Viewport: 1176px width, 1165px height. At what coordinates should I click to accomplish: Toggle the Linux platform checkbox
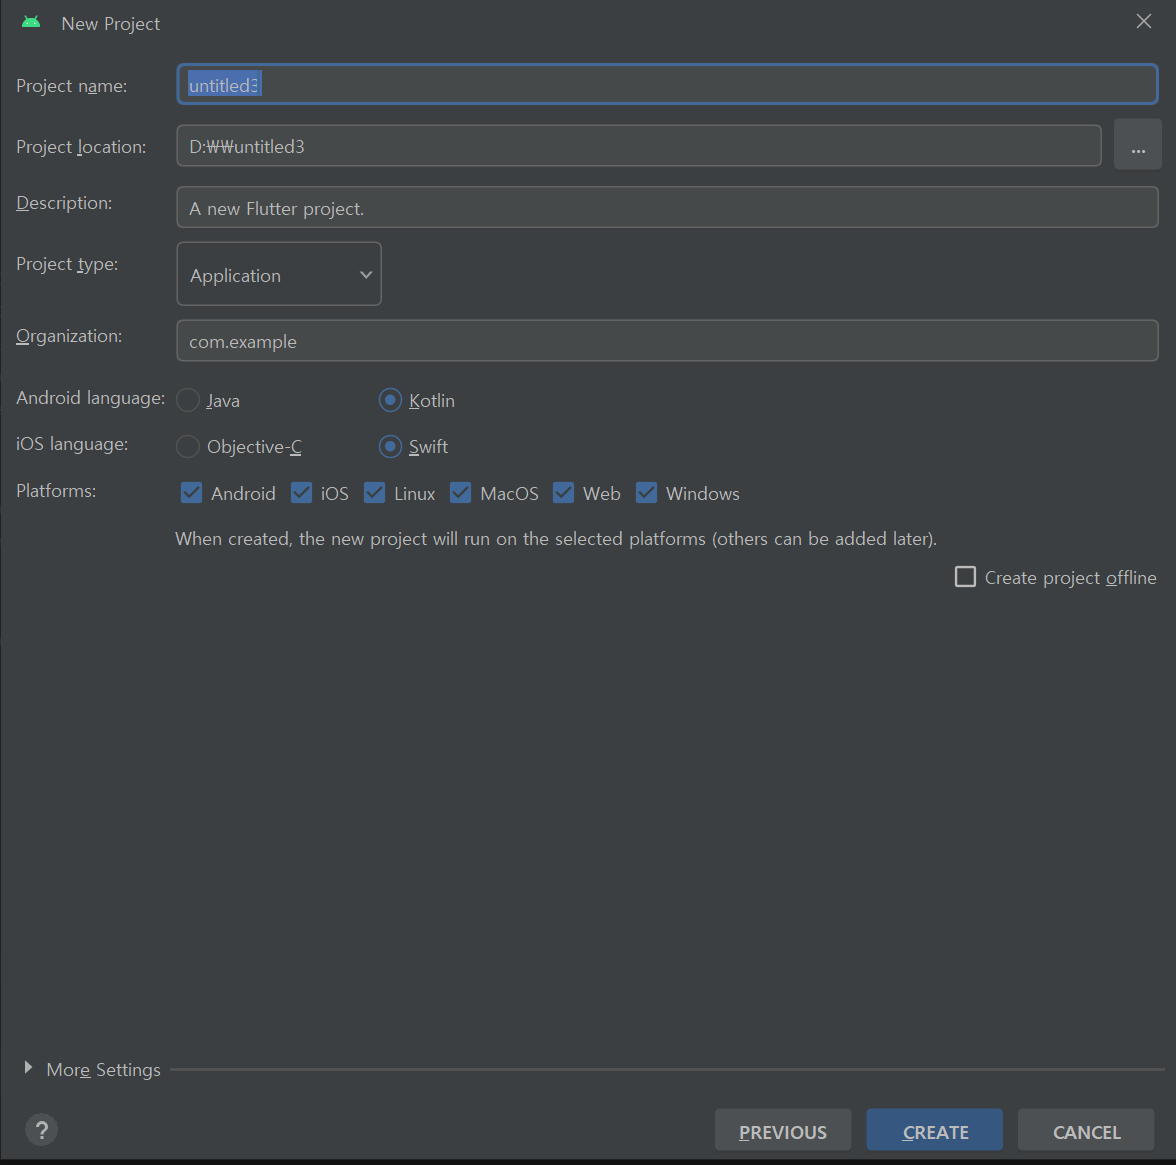[x=374, y=493]
